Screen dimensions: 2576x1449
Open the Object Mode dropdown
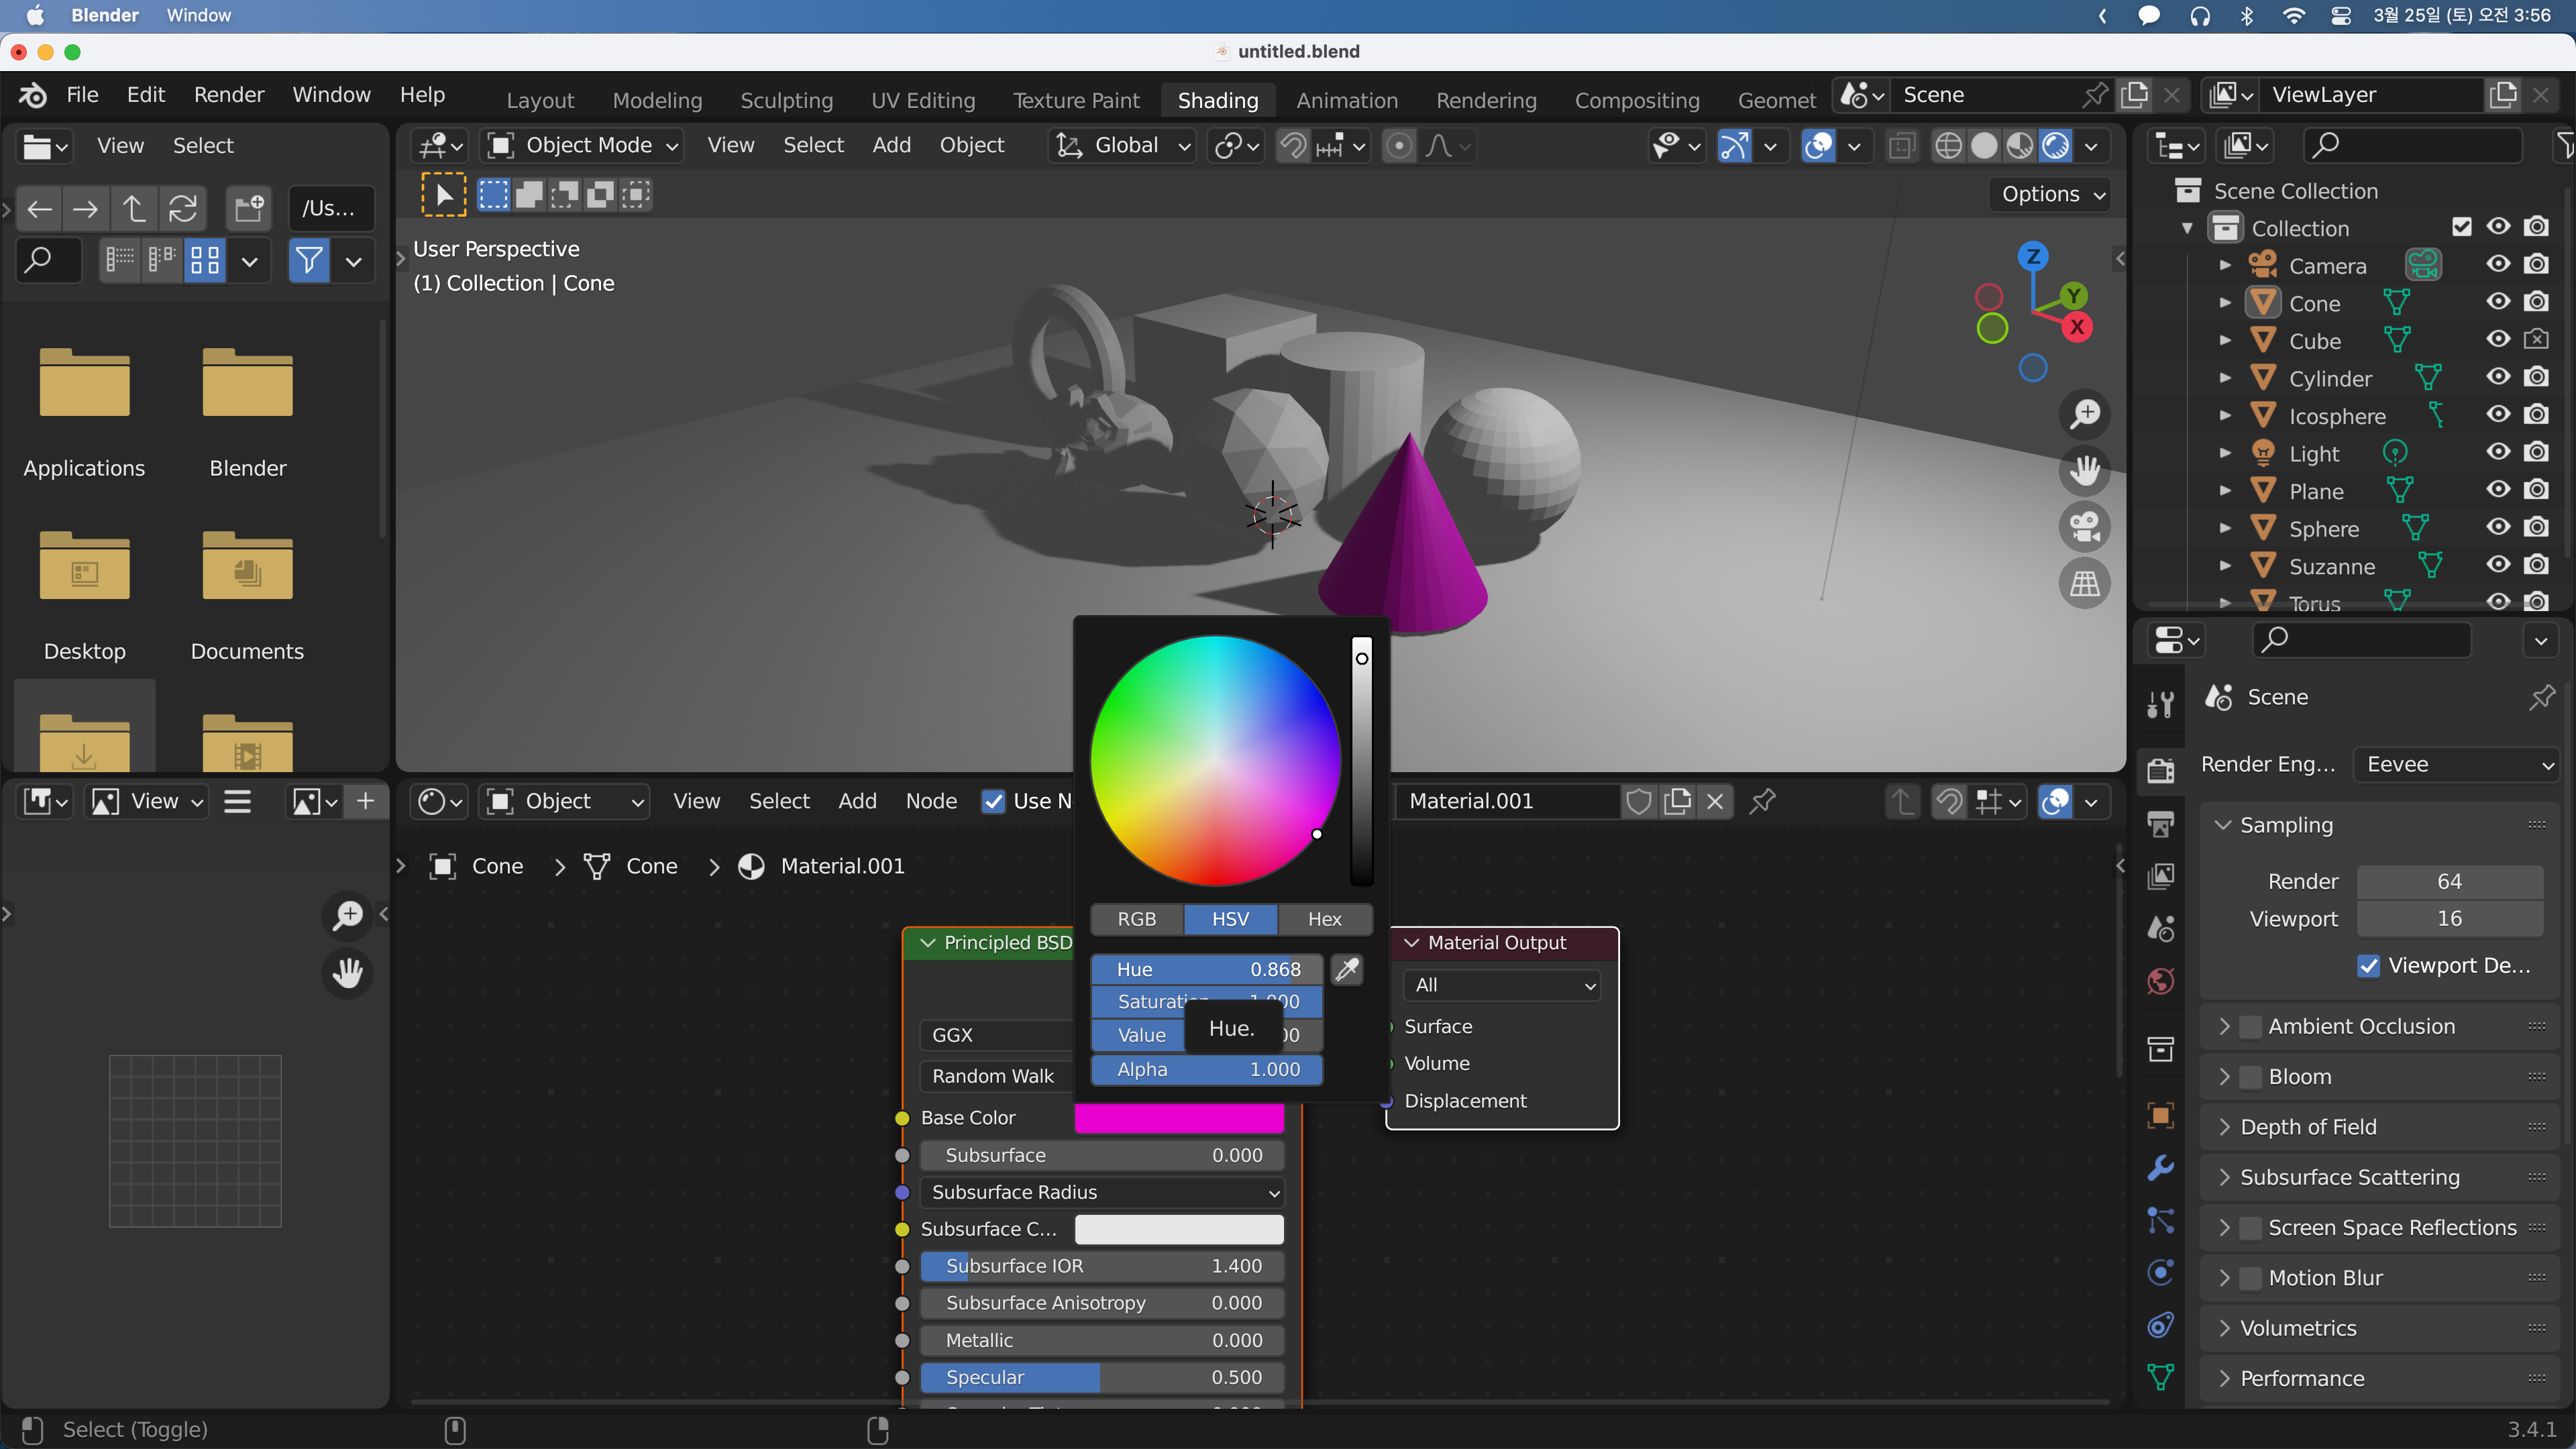click(582, 146)
